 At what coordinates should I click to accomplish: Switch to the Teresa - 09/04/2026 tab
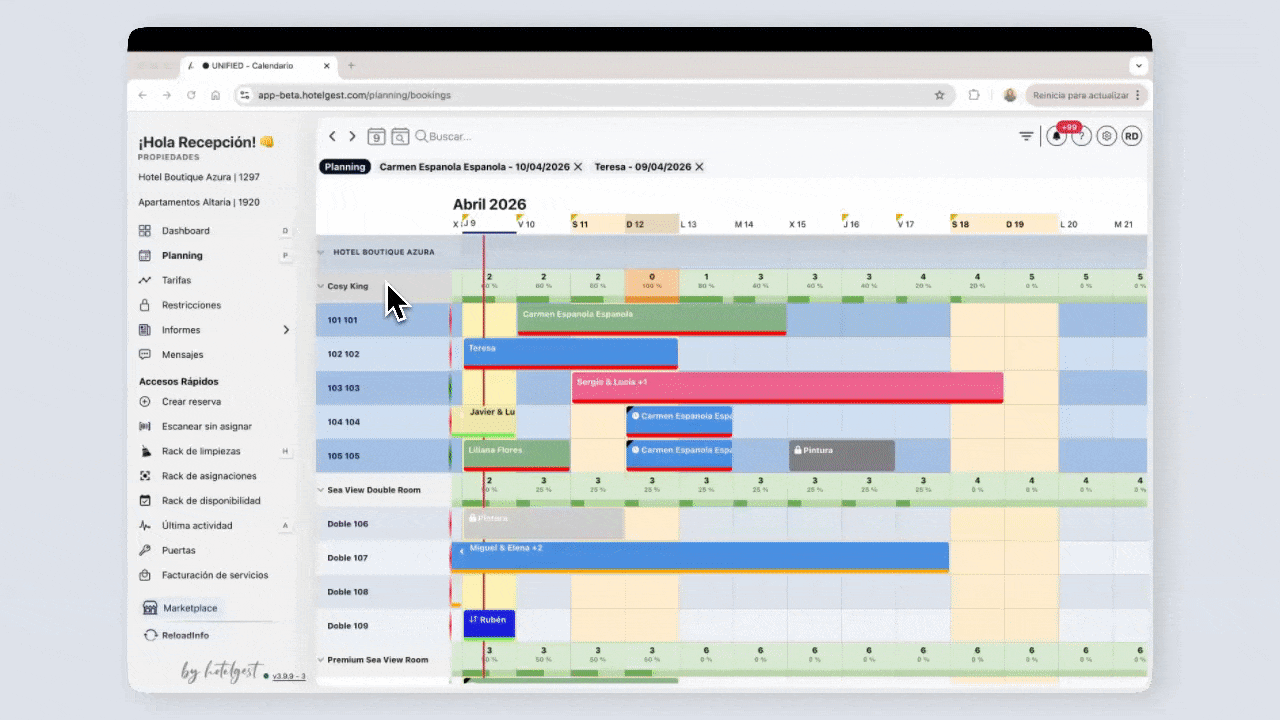(x=642, y=167)
